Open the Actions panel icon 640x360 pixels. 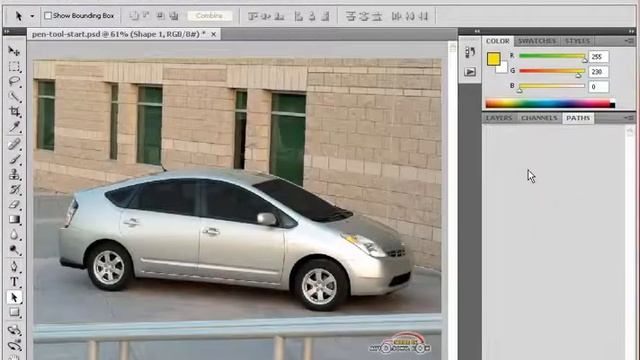click(470, 72)
